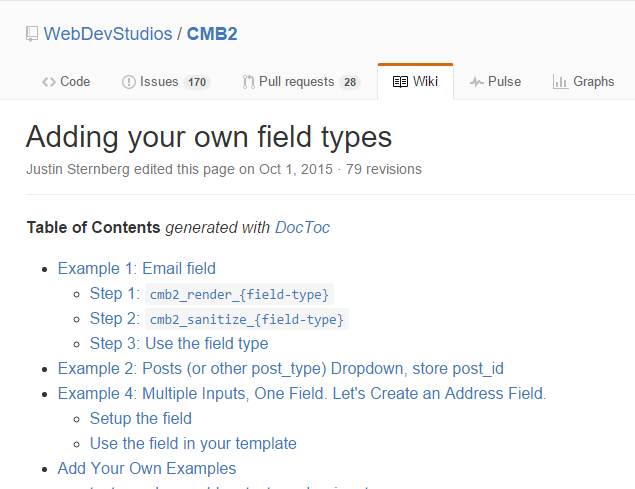Viewport: 635px width, 489px height.
Task: Open the Pull requests tab
Action: 301,82
